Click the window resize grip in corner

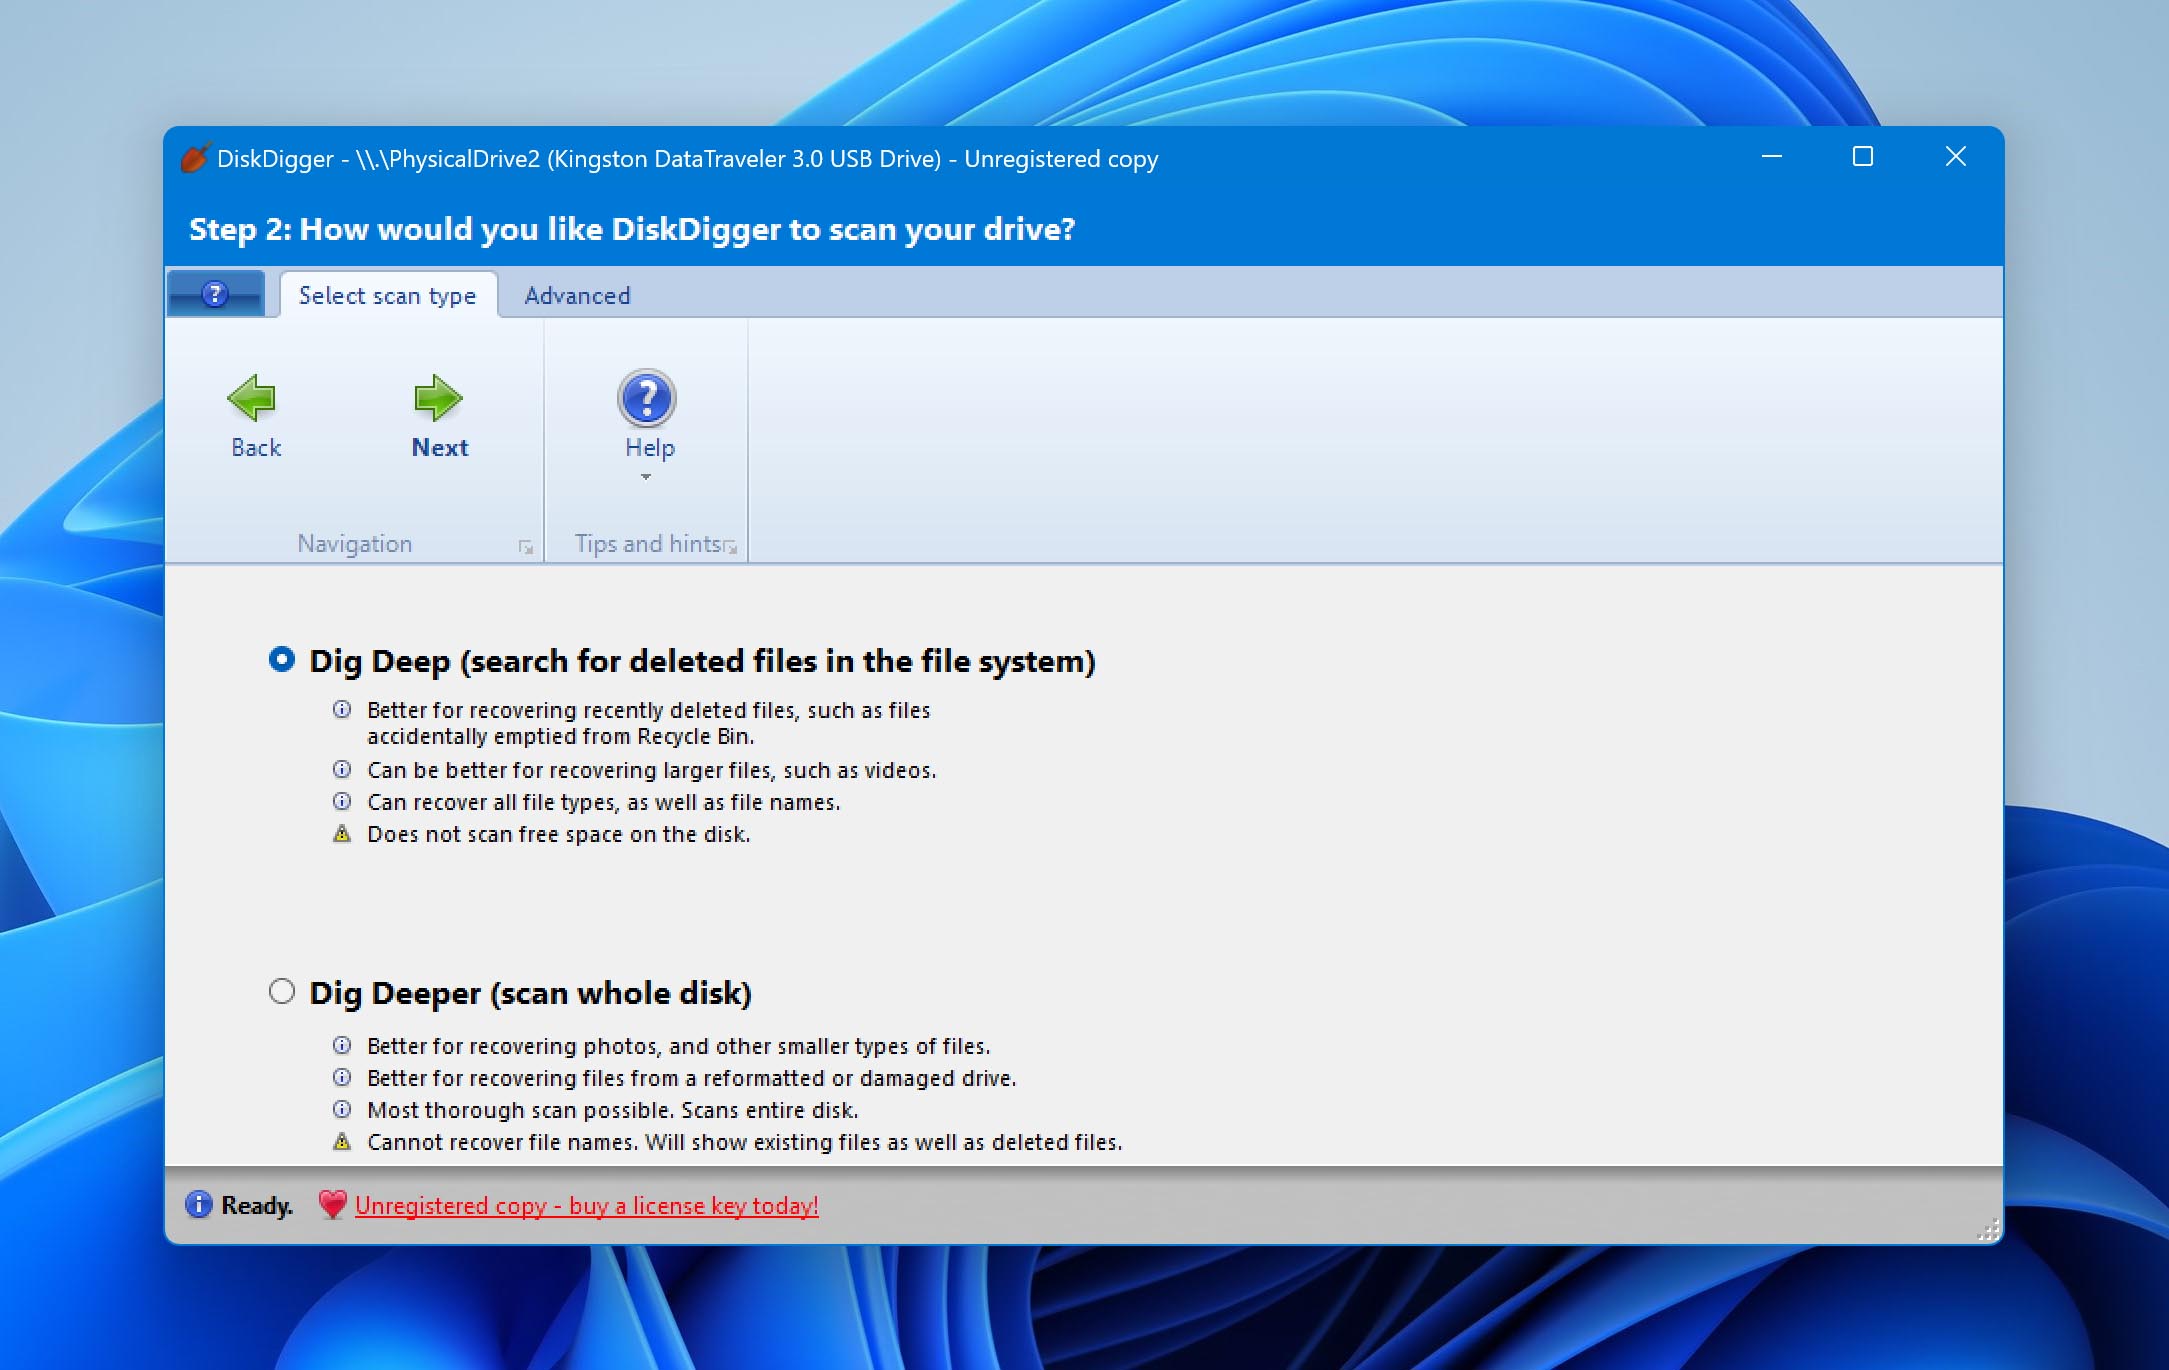(x=1989, y=1230)
